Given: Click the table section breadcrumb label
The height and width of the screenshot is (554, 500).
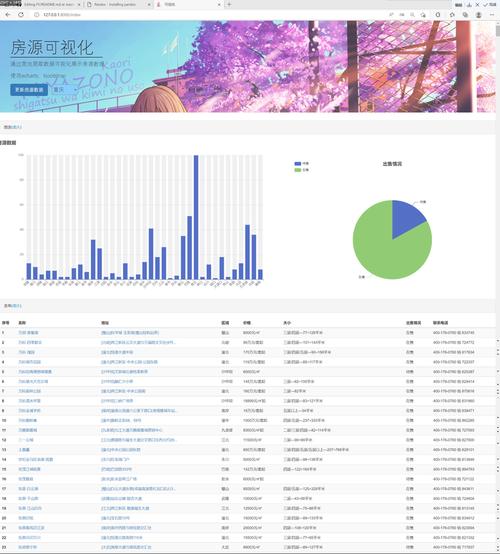Looking at the screenshot, I should pos(13,306).
